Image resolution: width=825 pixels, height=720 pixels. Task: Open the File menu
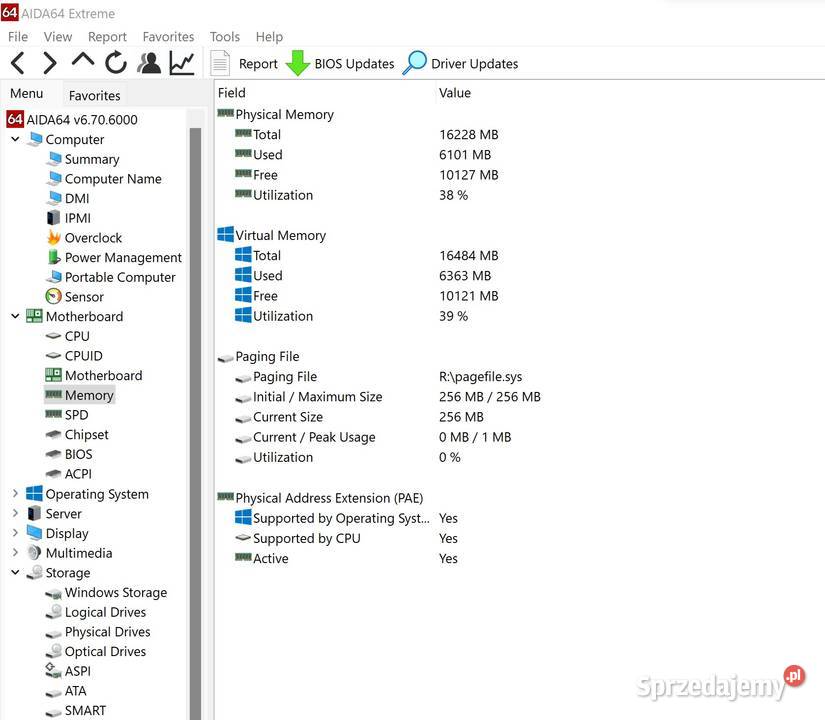click(x=18, y=37)
